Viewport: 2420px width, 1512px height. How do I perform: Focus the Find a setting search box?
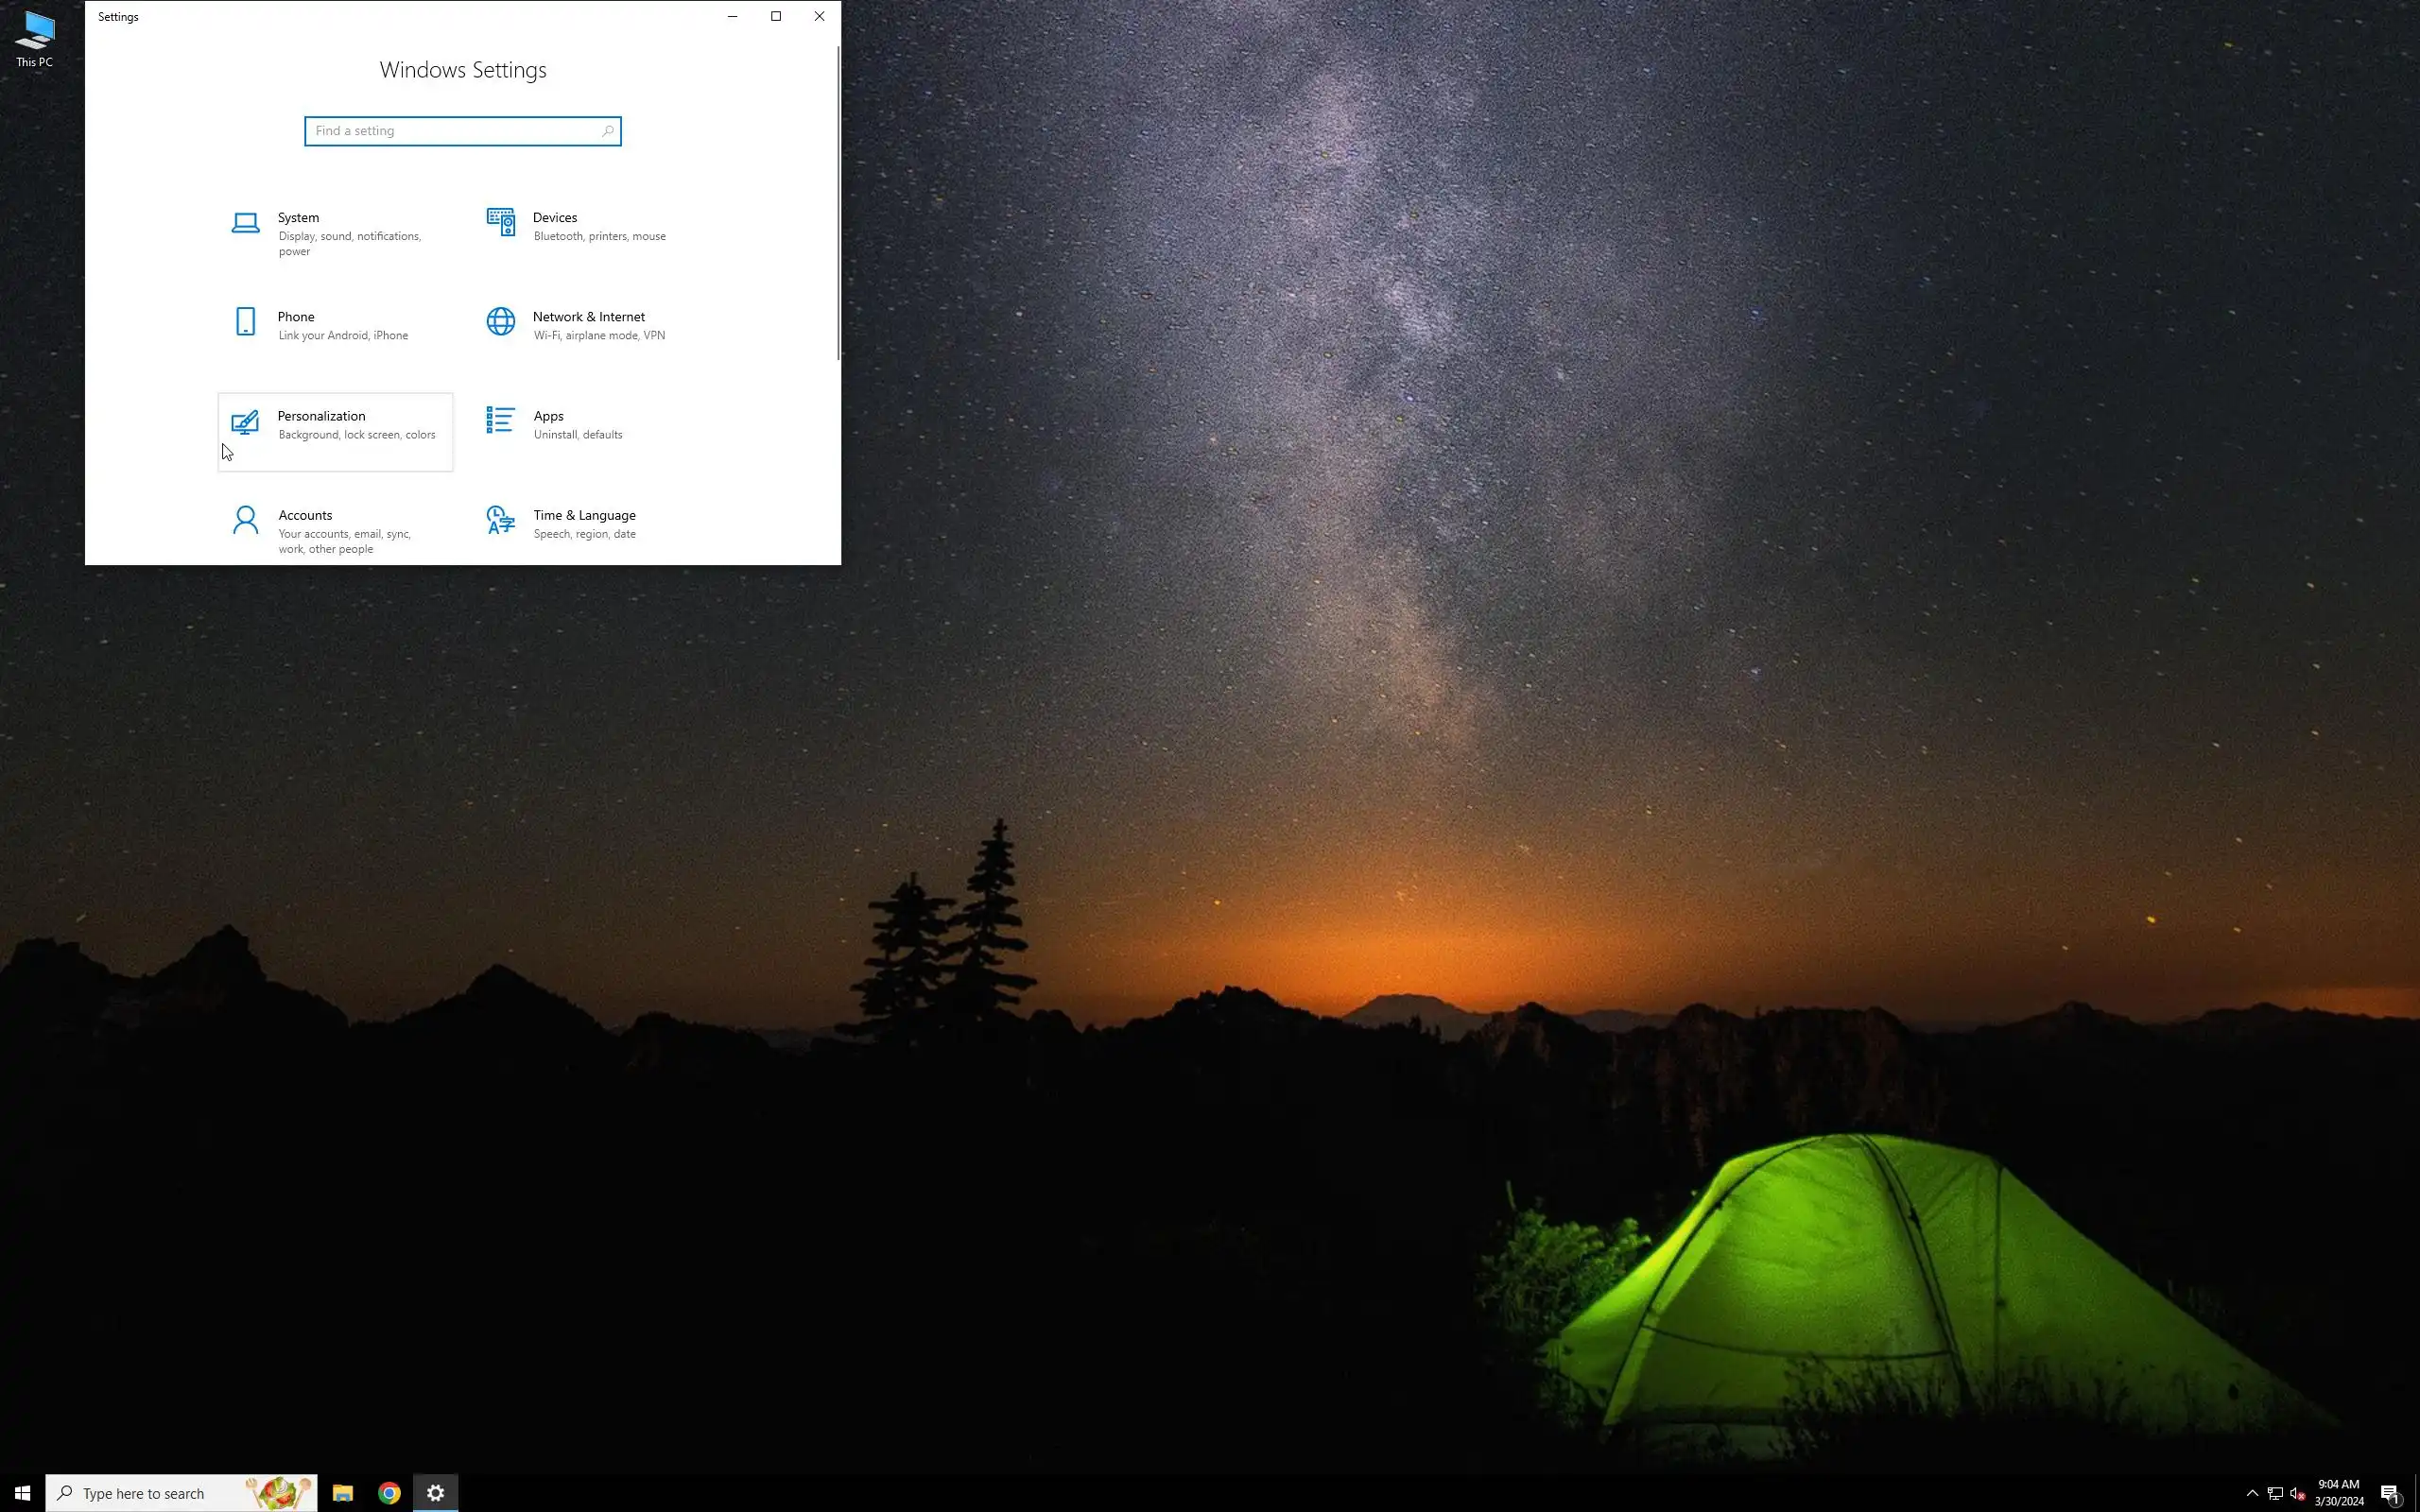pos(450,131)
